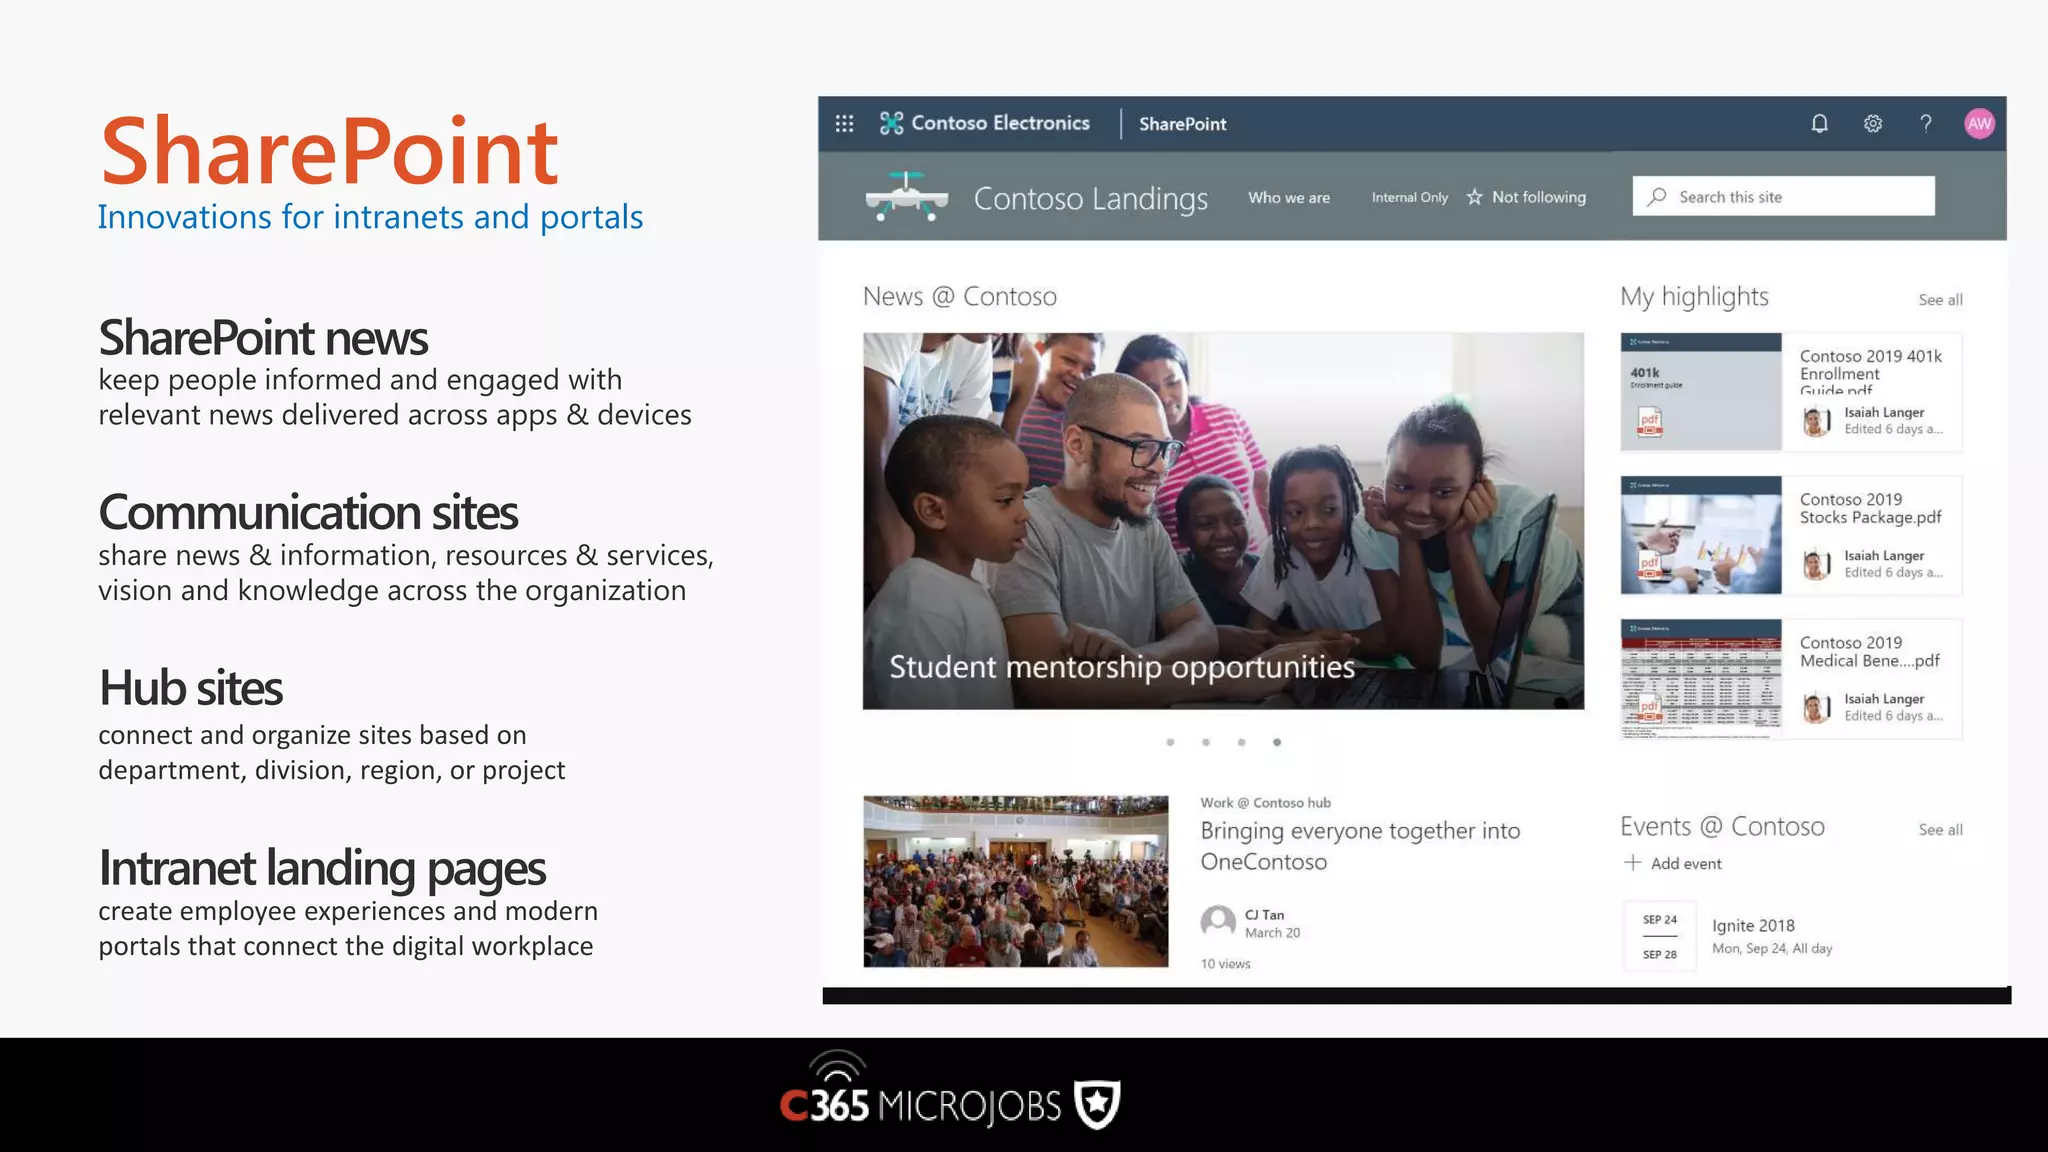Image resolution: width=2048 pixels, height=1152 pixels.
Task: Click the Contoso Electronics logo icon
Action: (891, 123)
